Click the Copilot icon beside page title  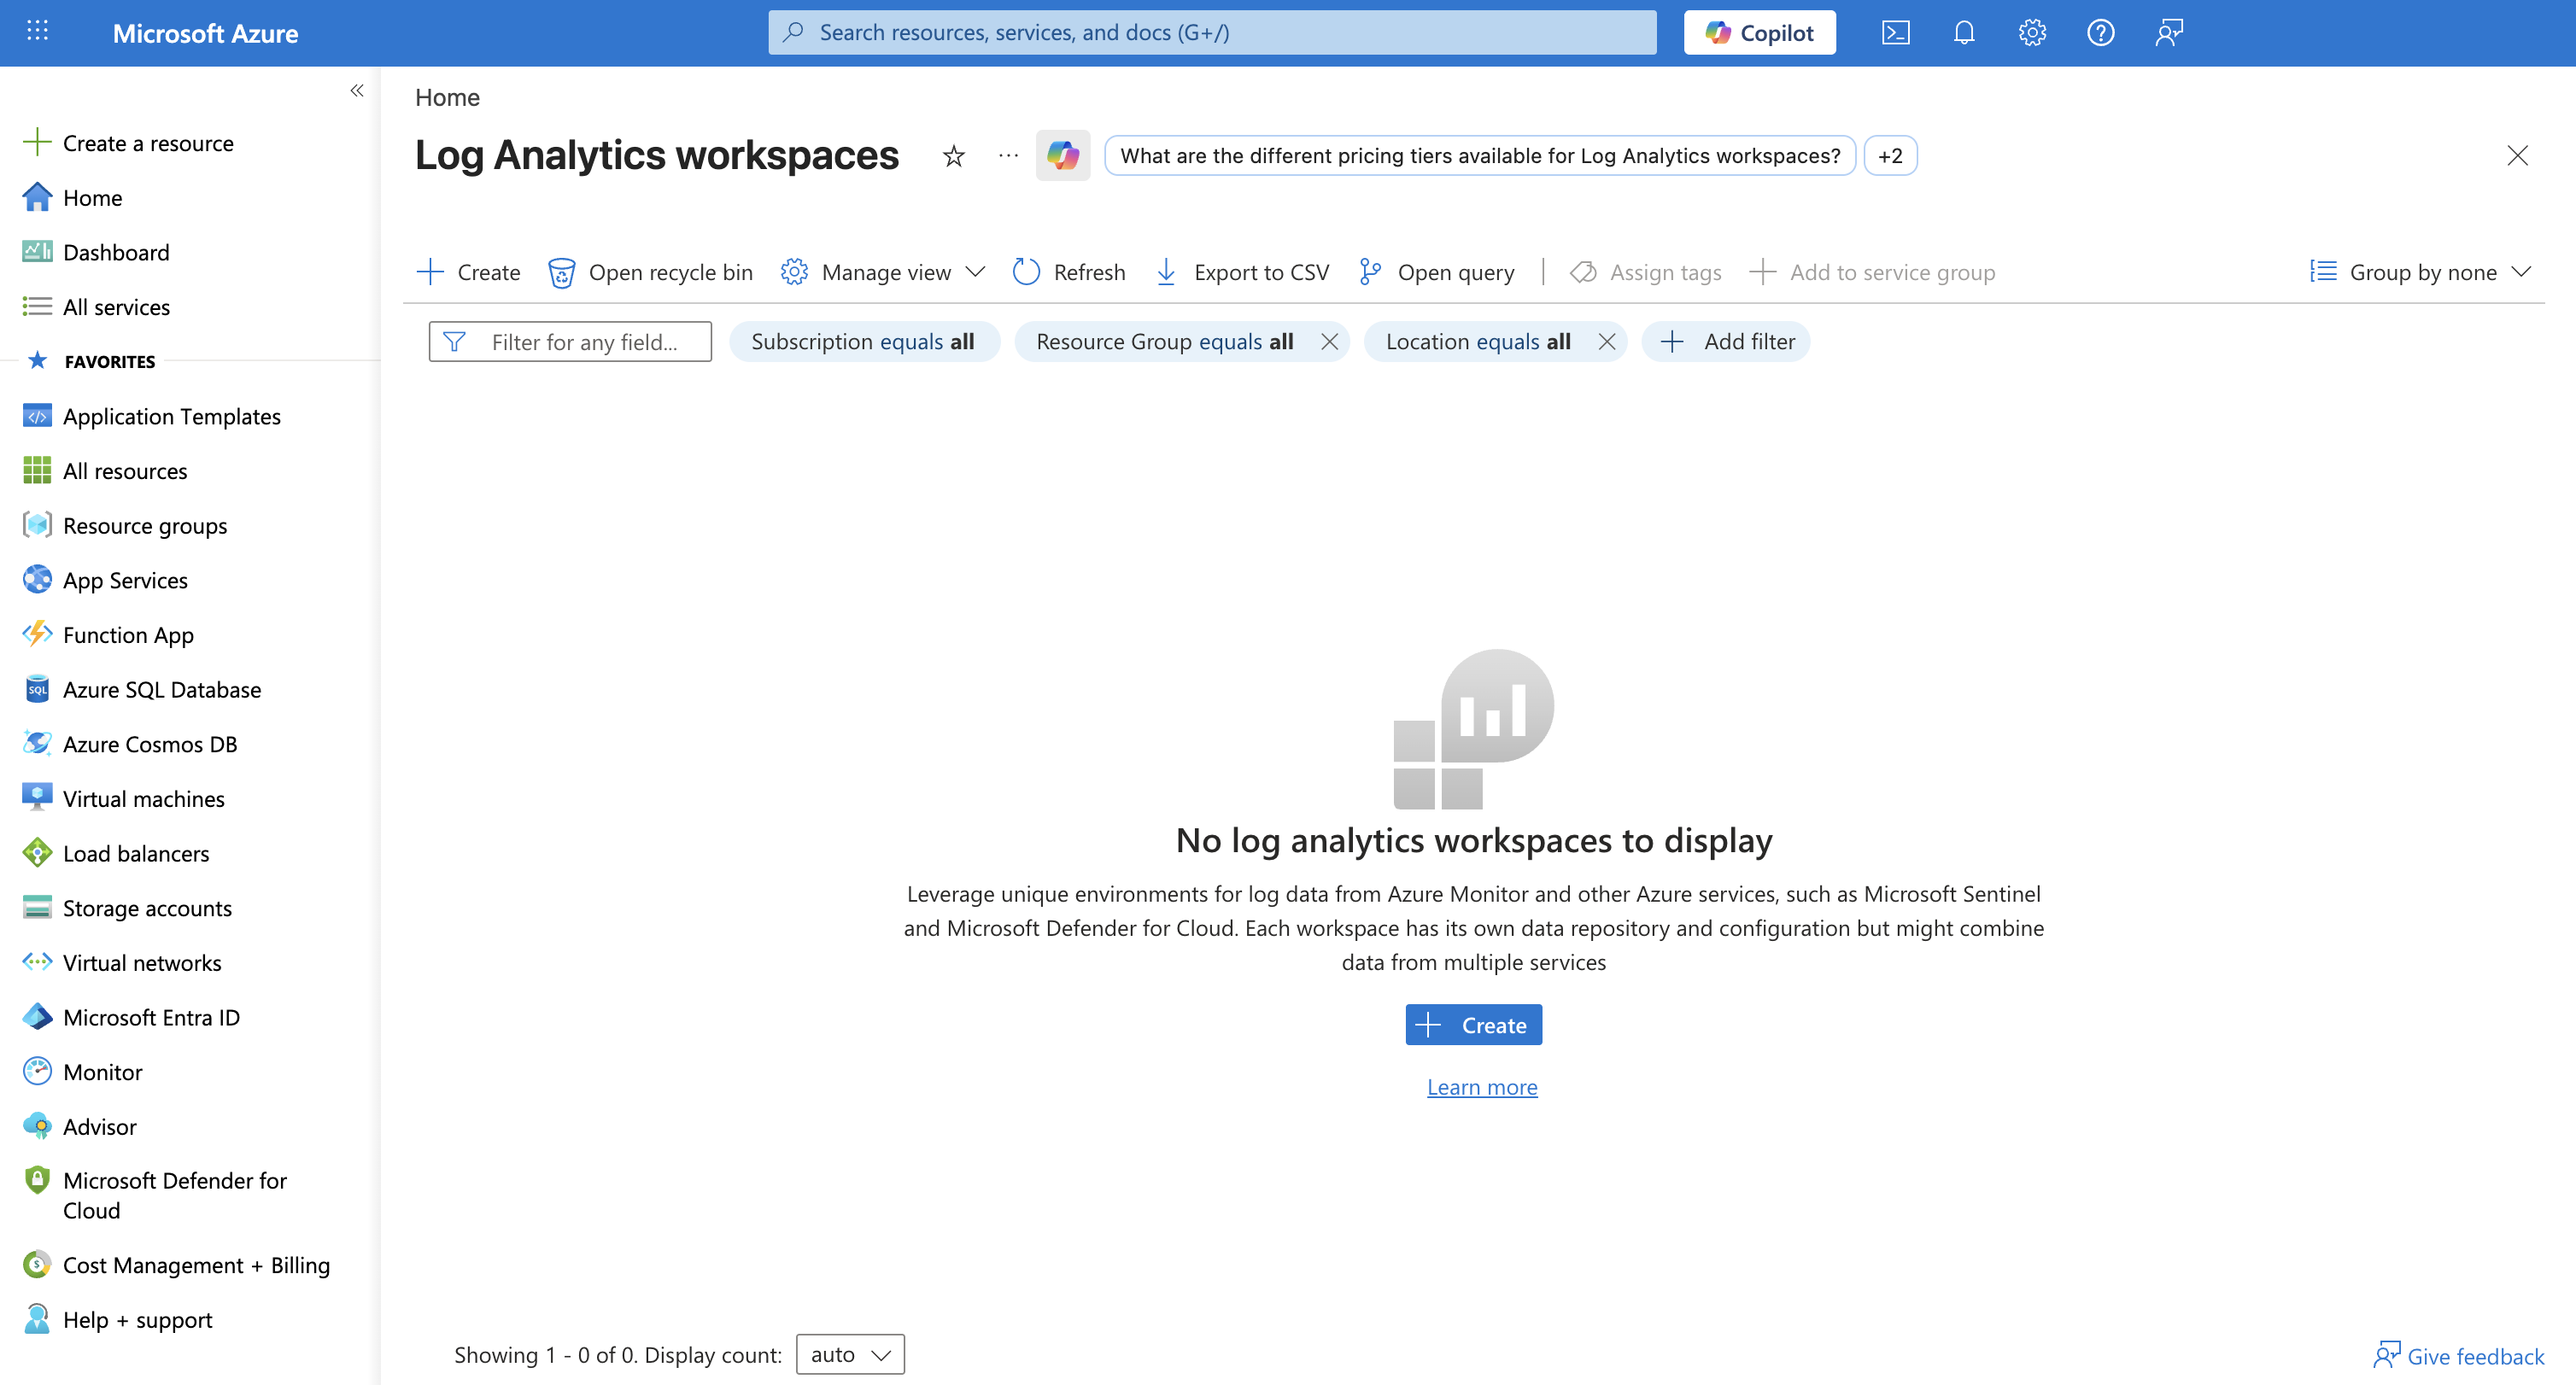click(1062, 156)
